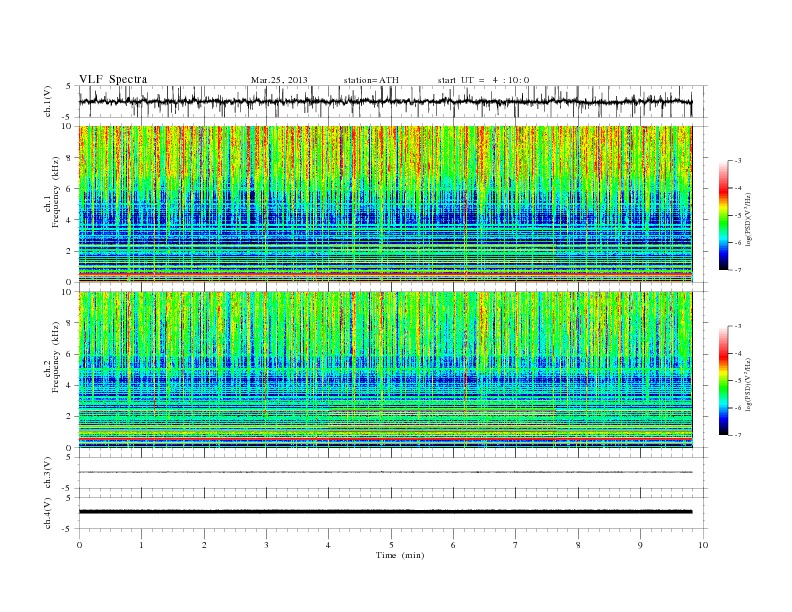Click the "ch.3(V)" axis label

coord(48,473)
